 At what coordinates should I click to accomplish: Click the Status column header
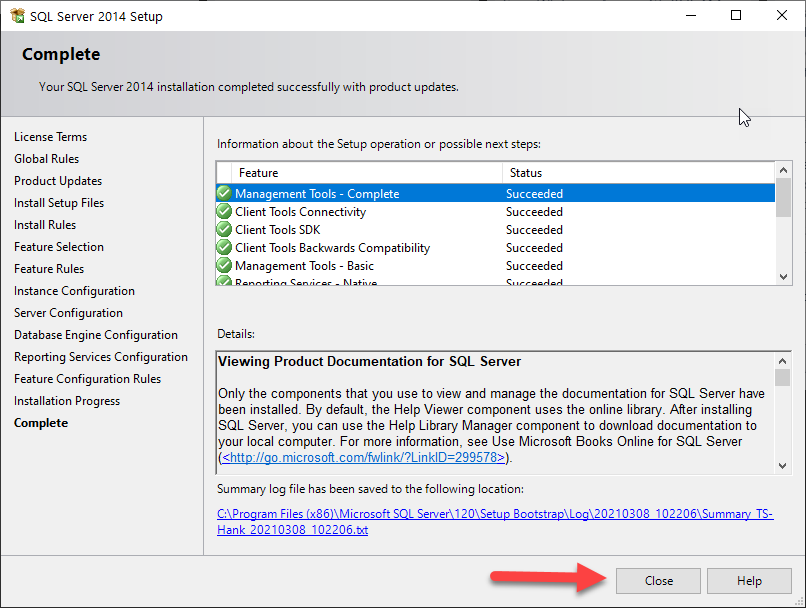tap(638, 173)
